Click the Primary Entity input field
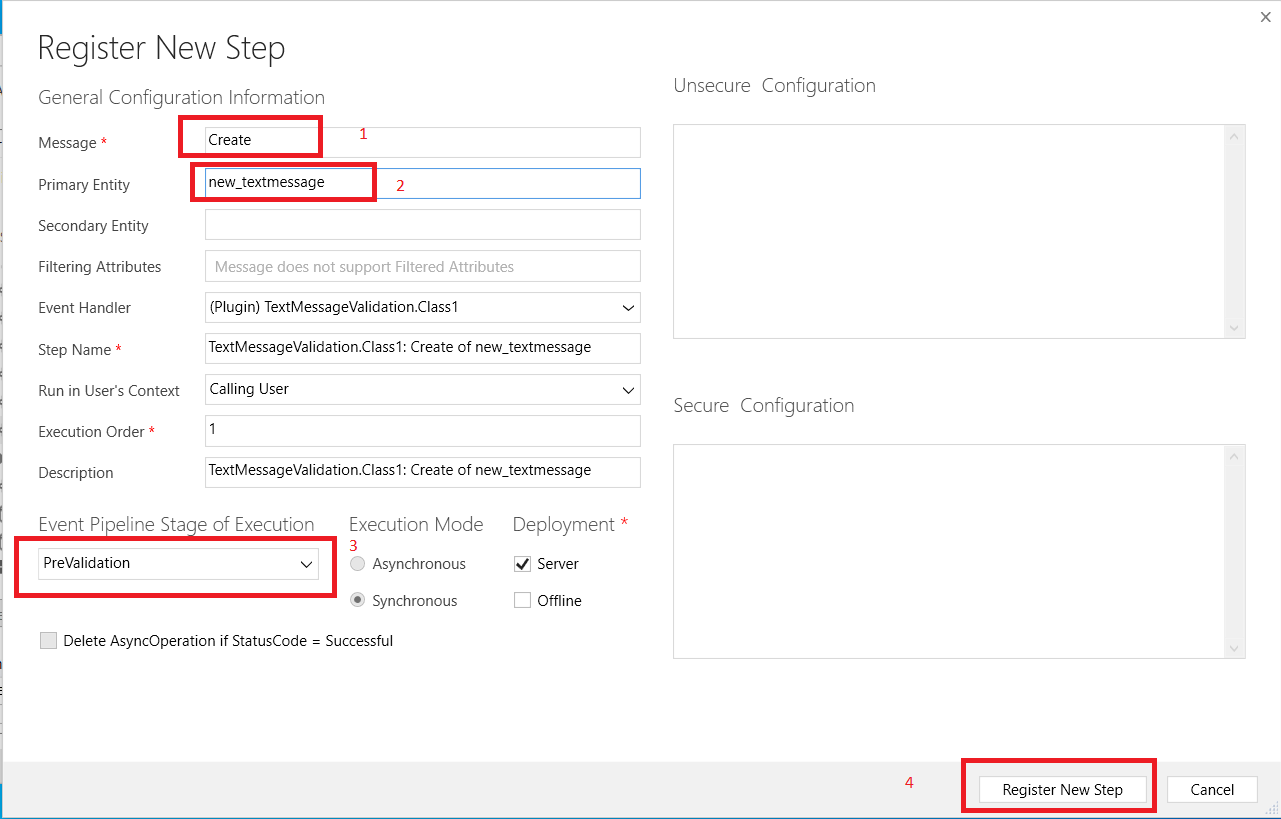The image size is (1281, 819). (x=422, y=183)
